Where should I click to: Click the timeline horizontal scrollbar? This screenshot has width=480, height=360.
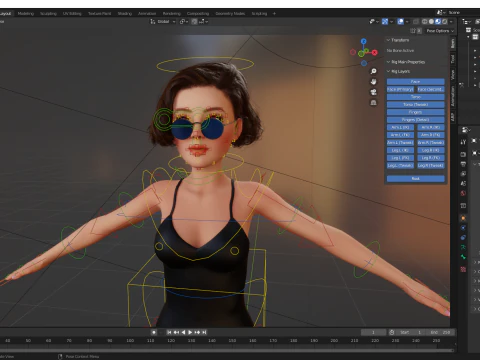point(227,350)
